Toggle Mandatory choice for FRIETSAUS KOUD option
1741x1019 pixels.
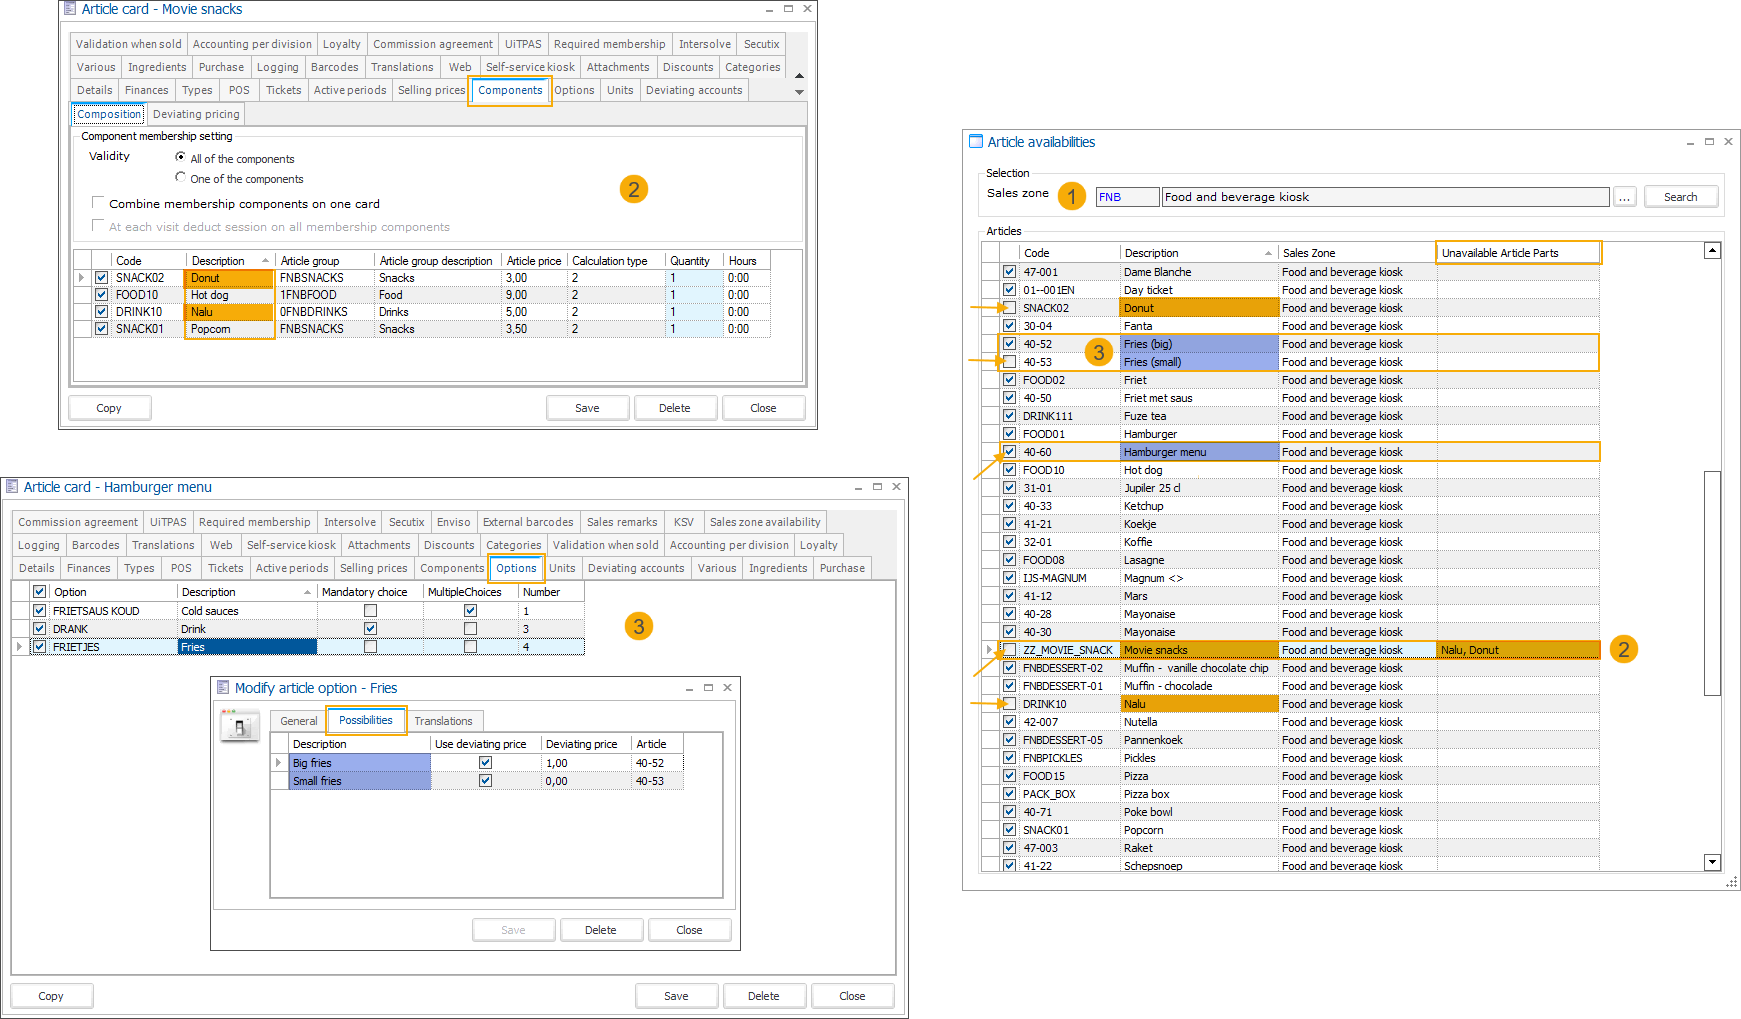click(x=370, y=611)
